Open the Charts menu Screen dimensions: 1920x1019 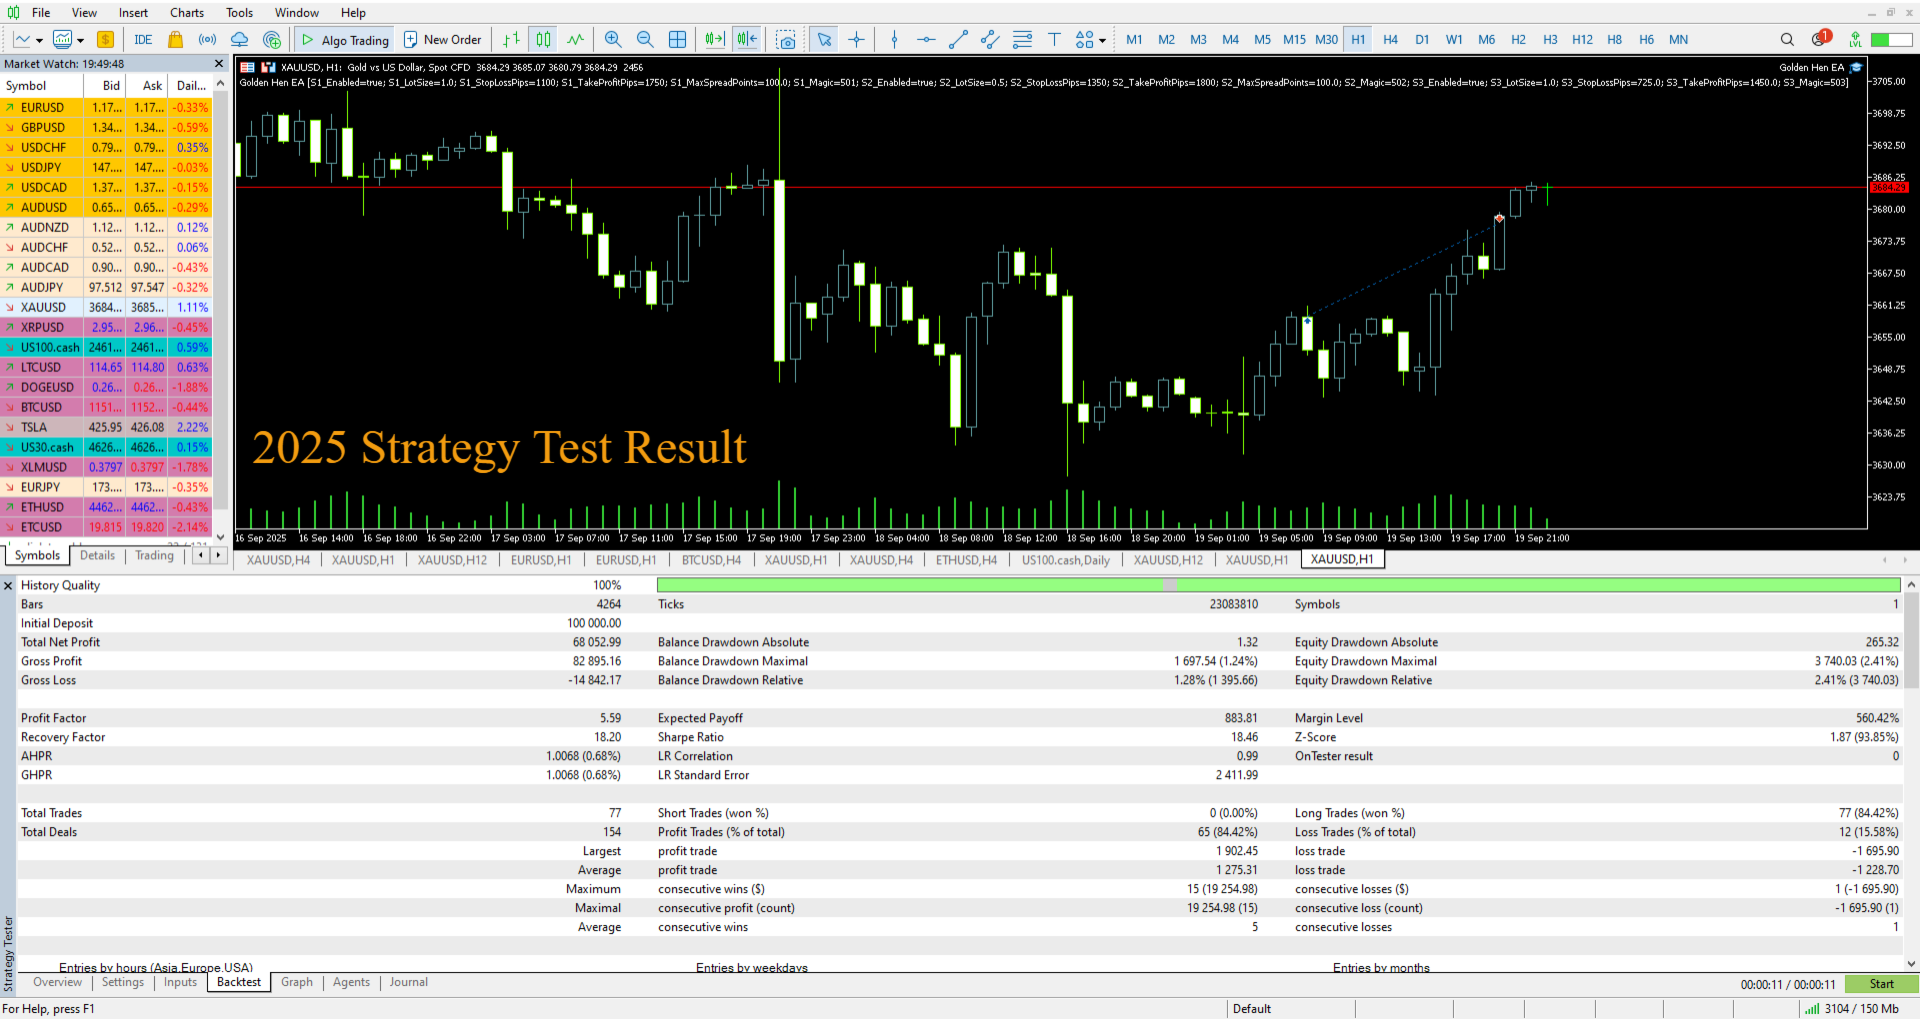pos(186,13)
